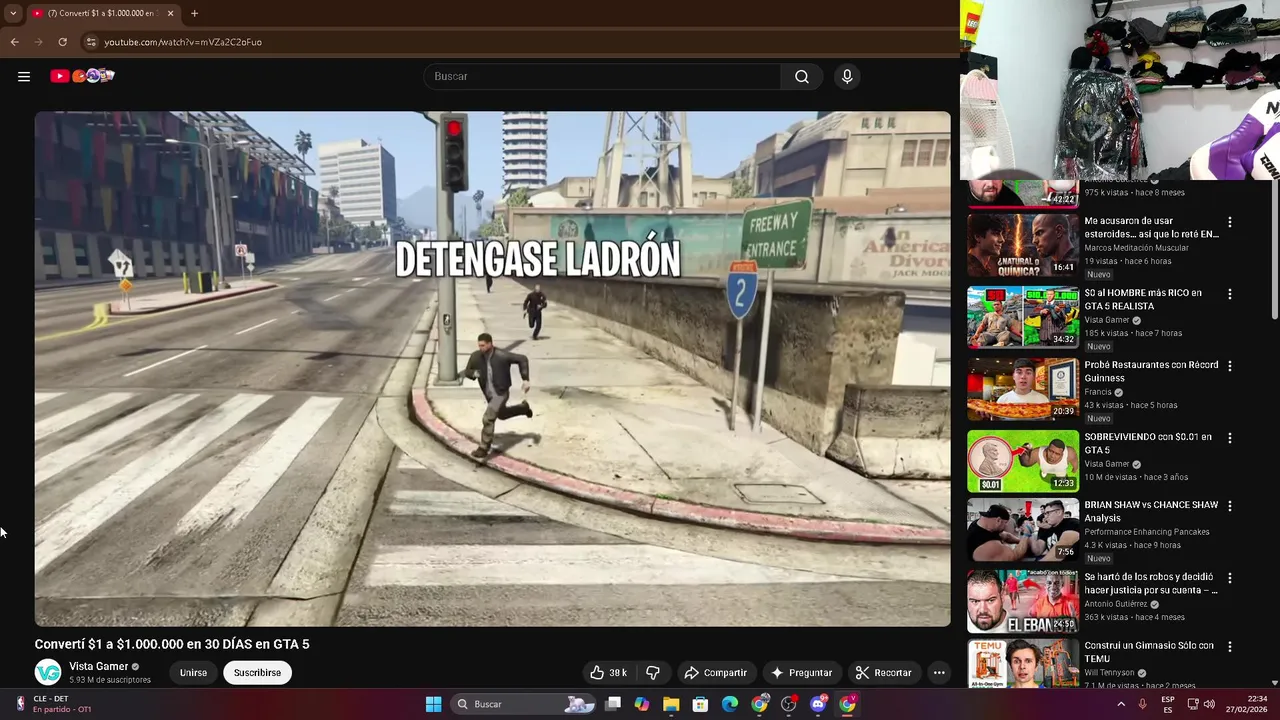Click the youtube.com address bar URL
The height and width of the screenshot is (720, 1280).
(x=183, y=42)
